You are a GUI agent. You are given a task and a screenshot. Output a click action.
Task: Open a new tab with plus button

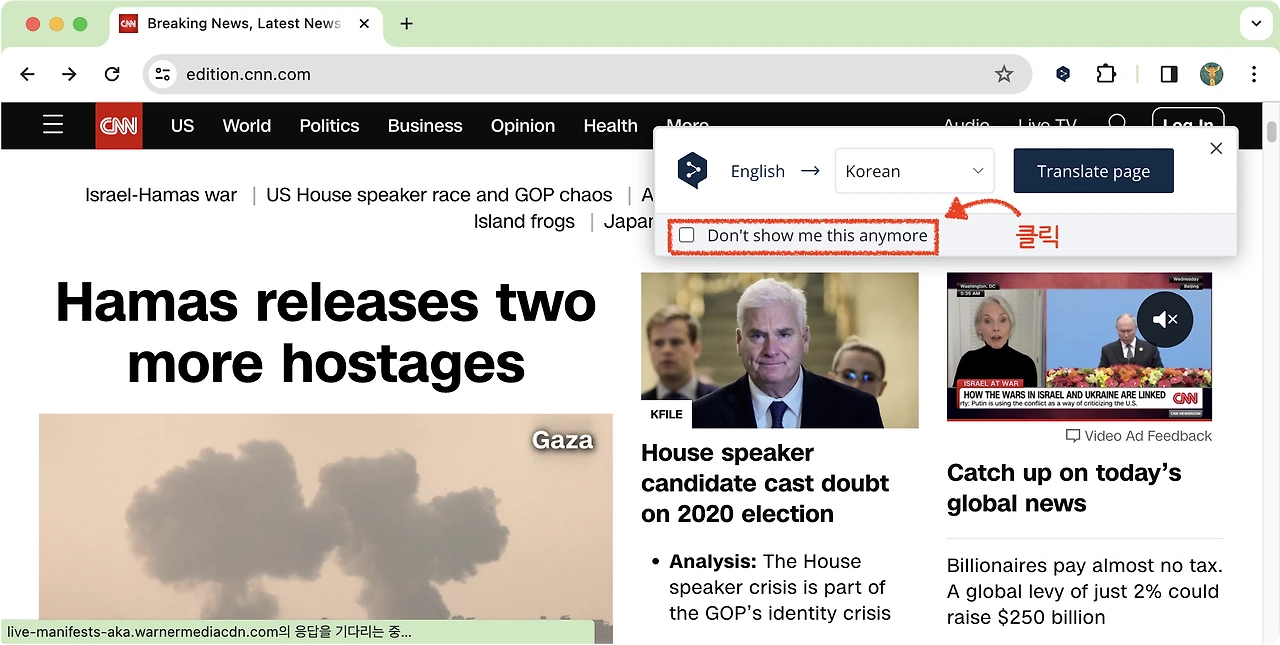406,24
